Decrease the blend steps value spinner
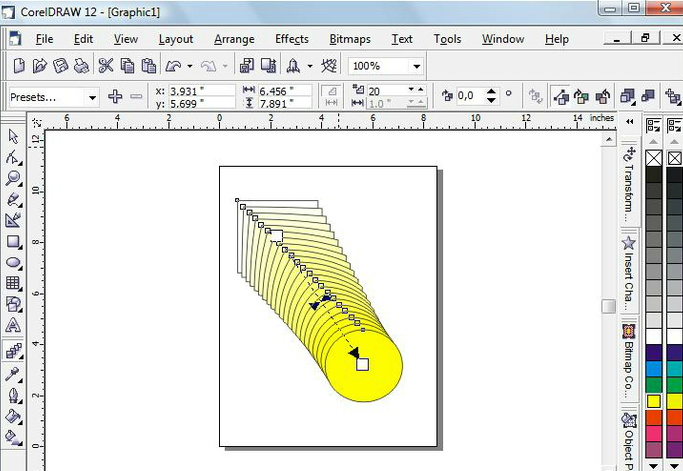Screen dimensions: 683x471 411,89
